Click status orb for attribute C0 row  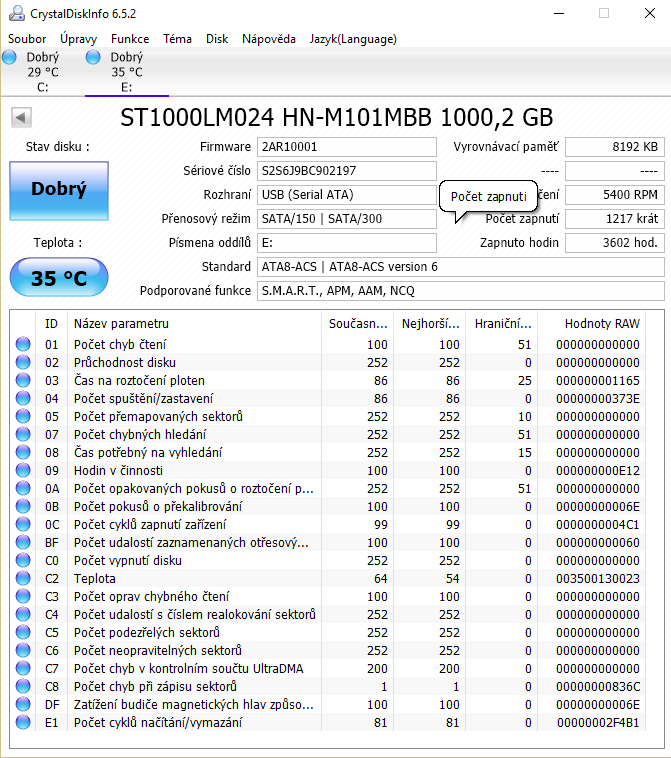[x=23, y=560]
